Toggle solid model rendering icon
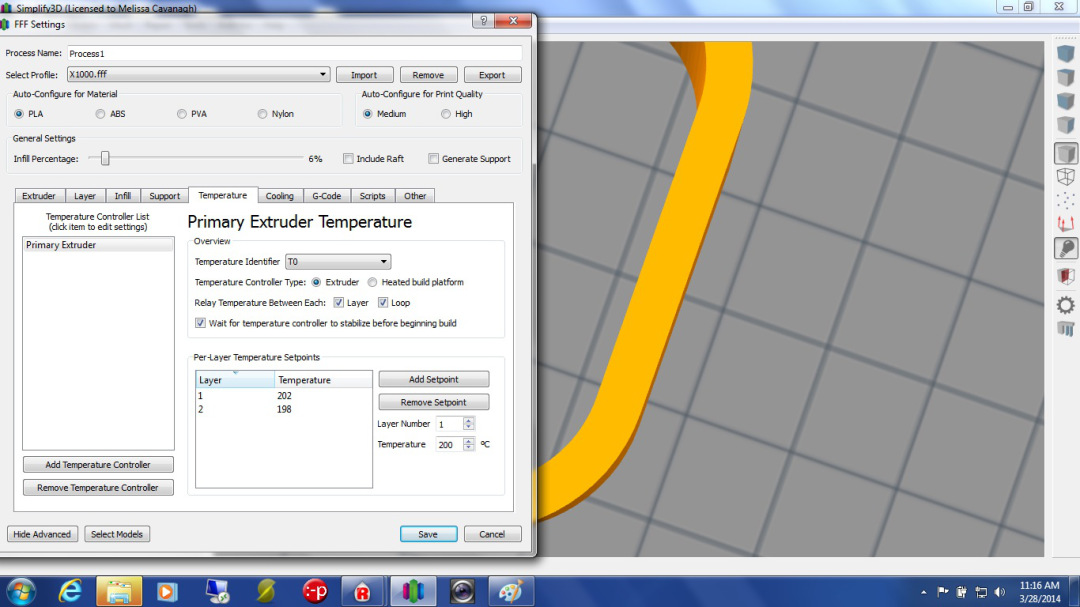This screenshot has height=607, width=1080. pyautogui.click(x=1066, y=153)
